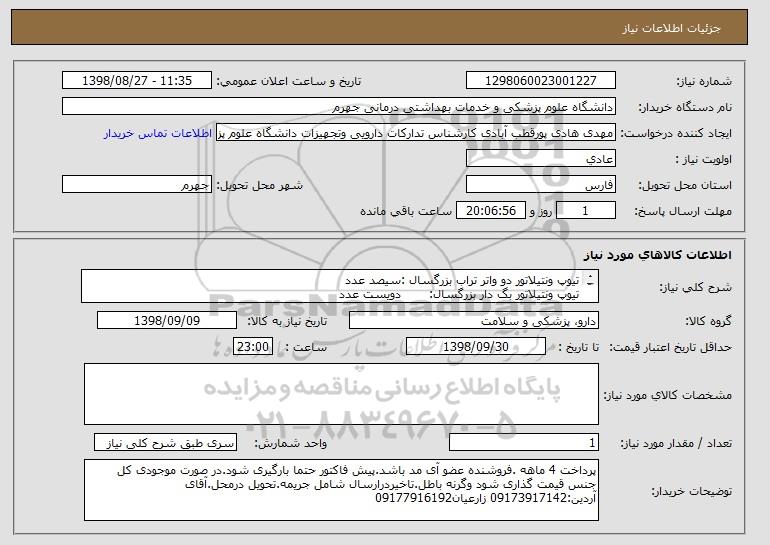Click the scroll arrows of شرح کلی نیاز box
Screen dimensions: 770x545
pos(590,280)
